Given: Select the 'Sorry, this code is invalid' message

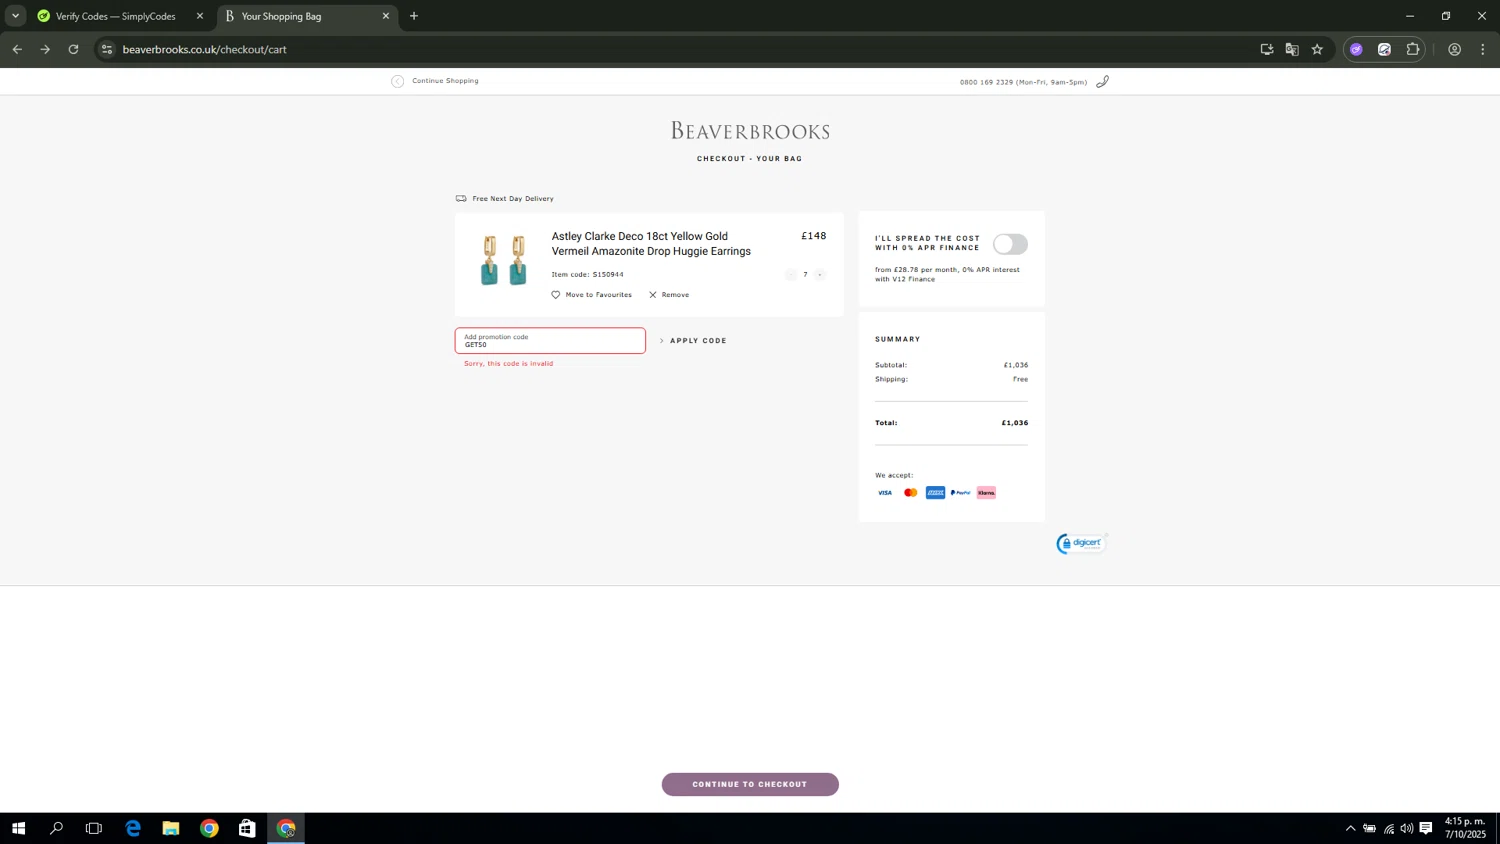Looking at the screenshot, I should pyautogui.click(x=508, y=364).
